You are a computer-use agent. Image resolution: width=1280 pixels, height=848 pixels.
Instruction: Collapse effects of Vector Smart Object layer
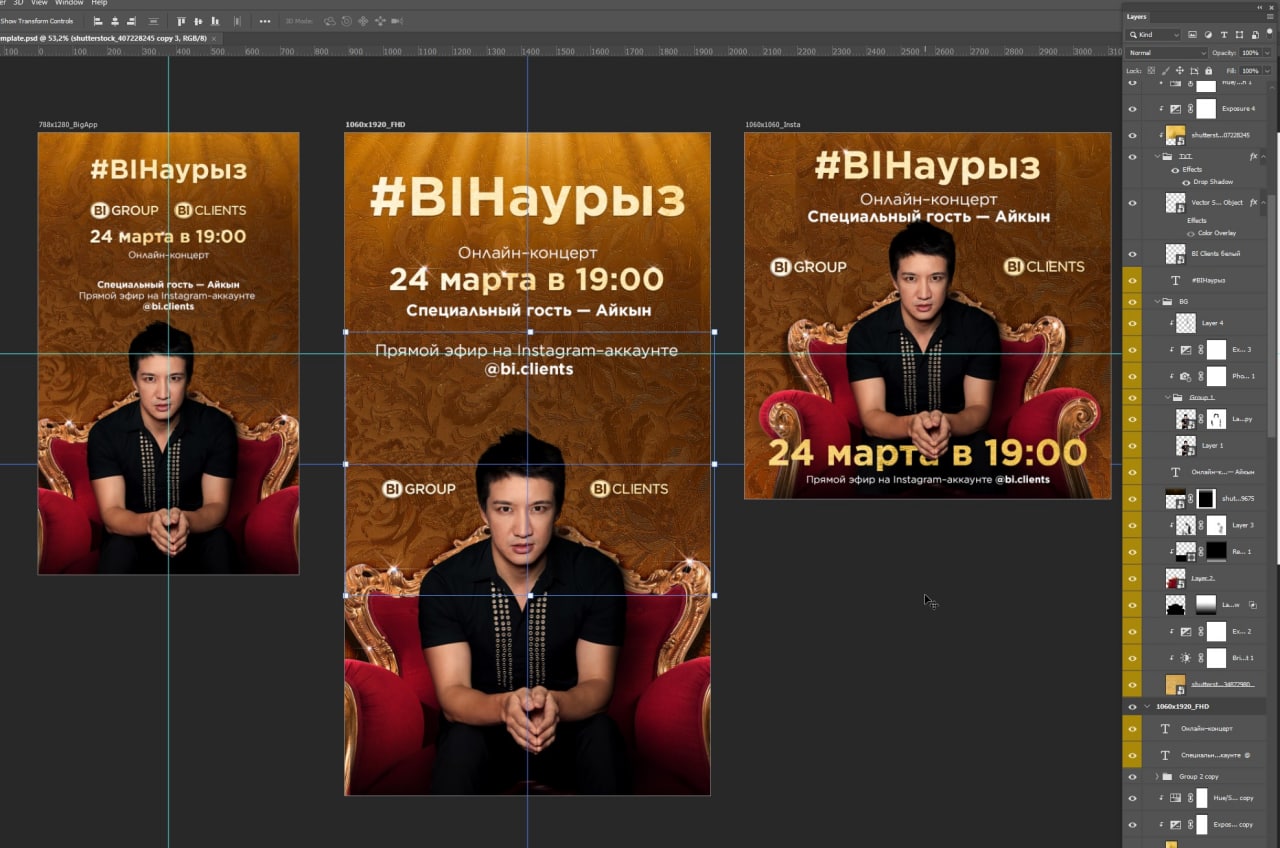[1263, 202]
